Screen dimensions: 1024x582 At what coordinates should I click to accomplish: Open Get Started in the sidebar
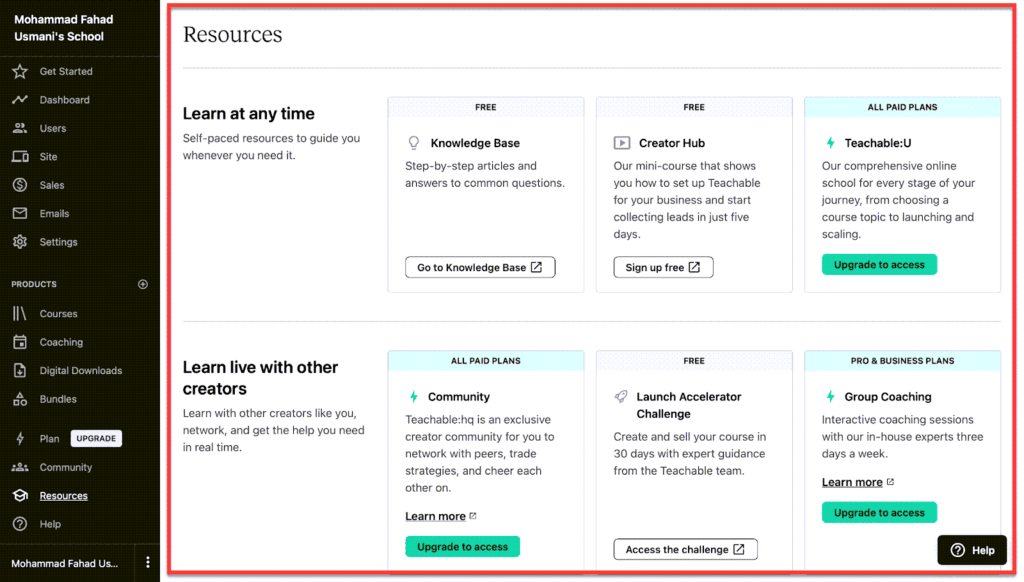point(66,71)
